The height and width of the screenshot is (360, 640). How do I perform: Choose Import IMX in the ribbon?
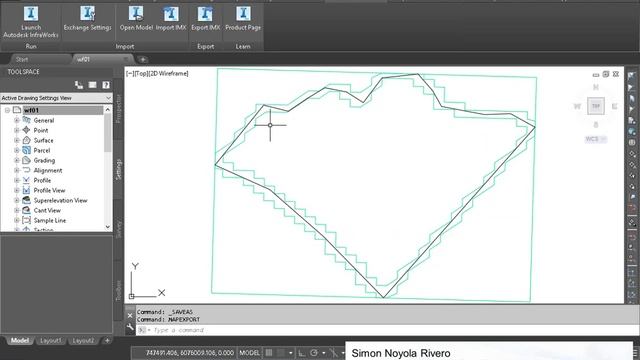[x=171, y=19]
